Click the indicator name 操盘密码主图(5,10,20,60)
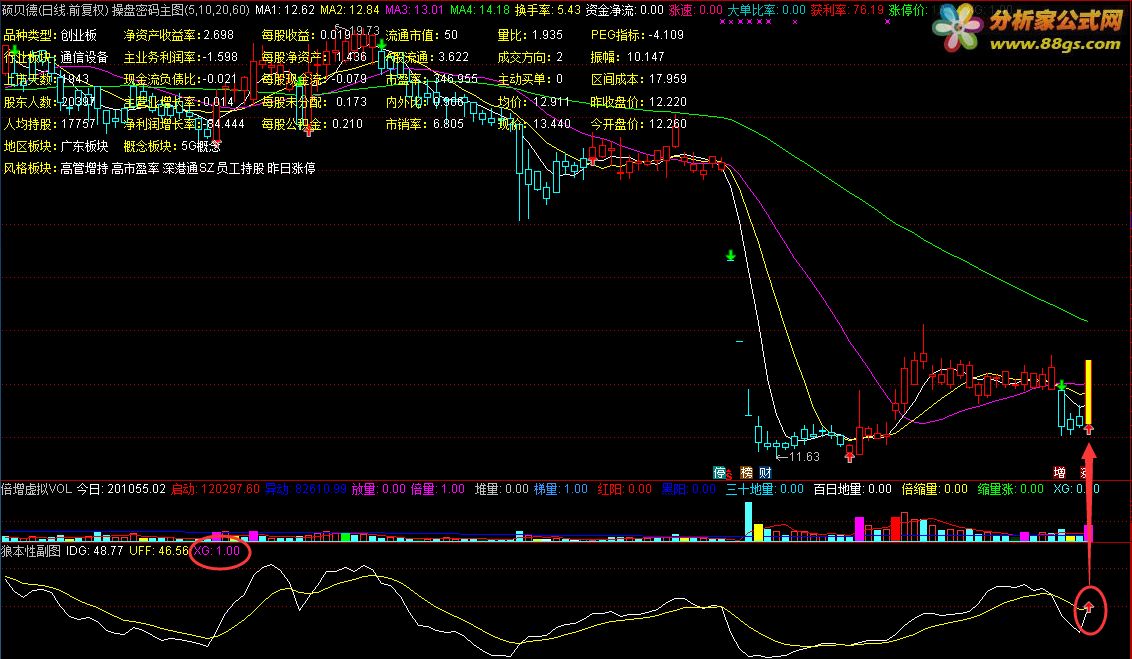Screen dimensions: 1132x659 click(x=180, y=10)
